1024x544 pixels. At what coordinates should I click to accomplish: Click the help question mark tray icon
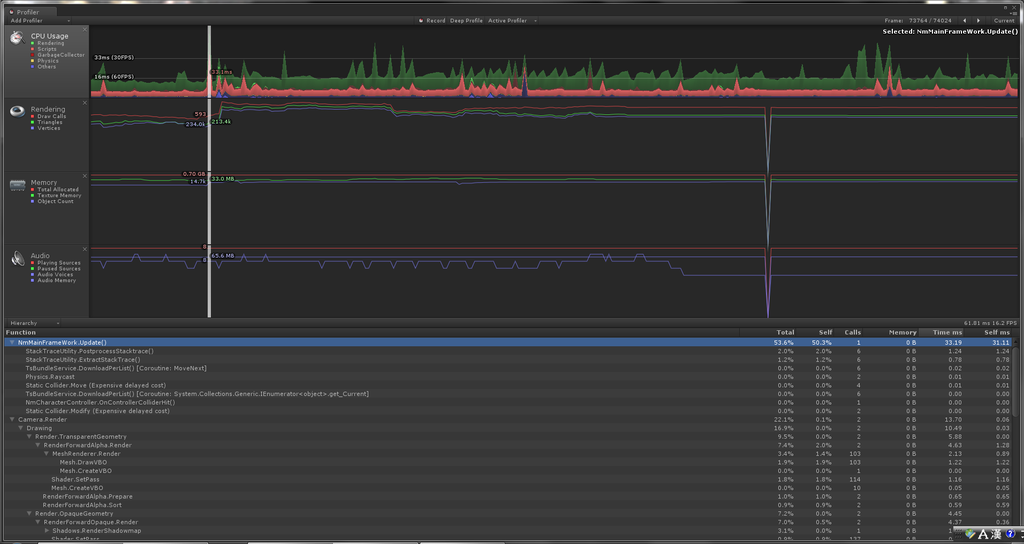click(1010, 534)
